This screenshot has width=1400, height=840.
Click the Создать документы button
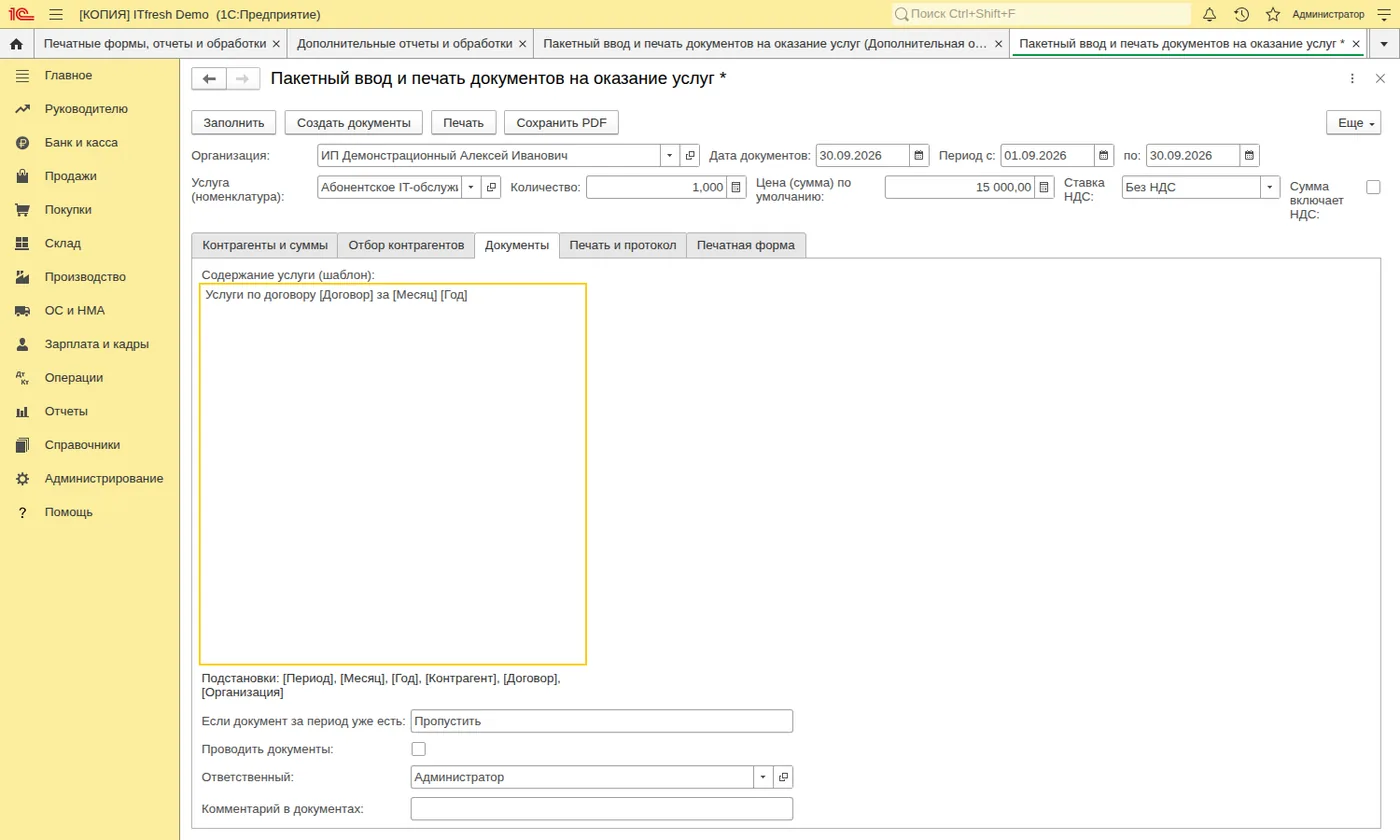(x=354, y=122)
